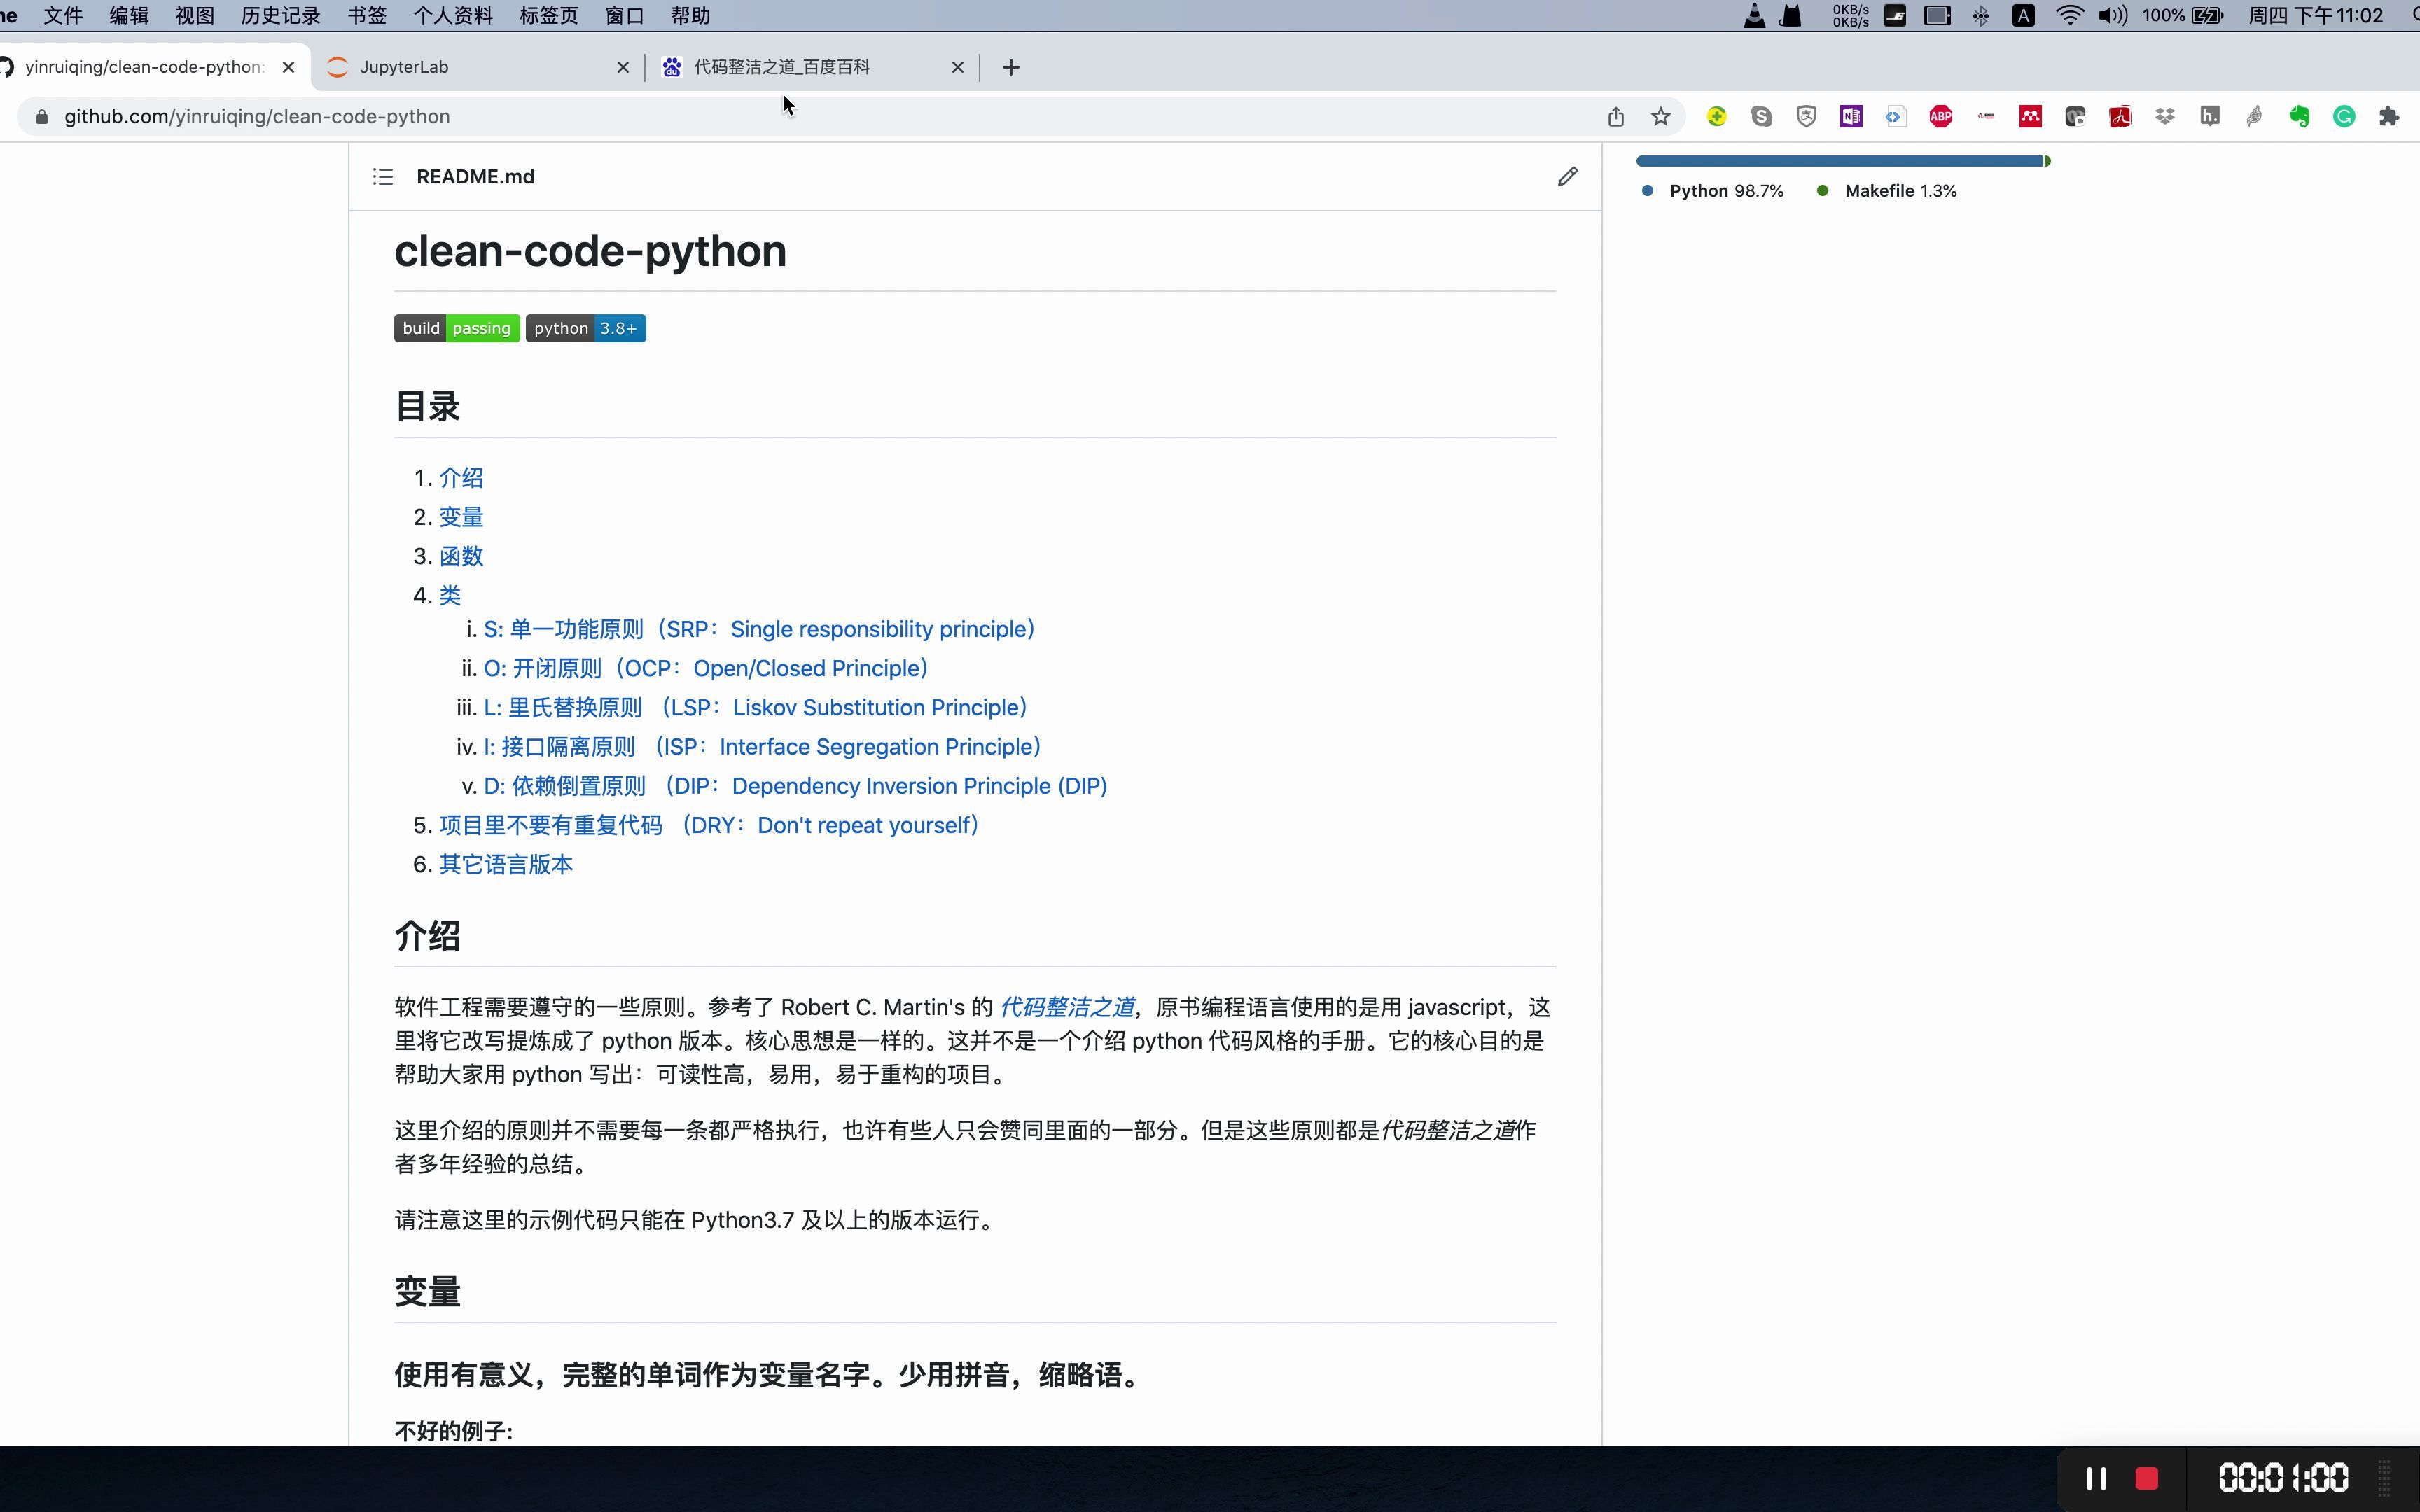
Task: Follow the 函数 link in table of contents
Action: (x=461, y=556)
